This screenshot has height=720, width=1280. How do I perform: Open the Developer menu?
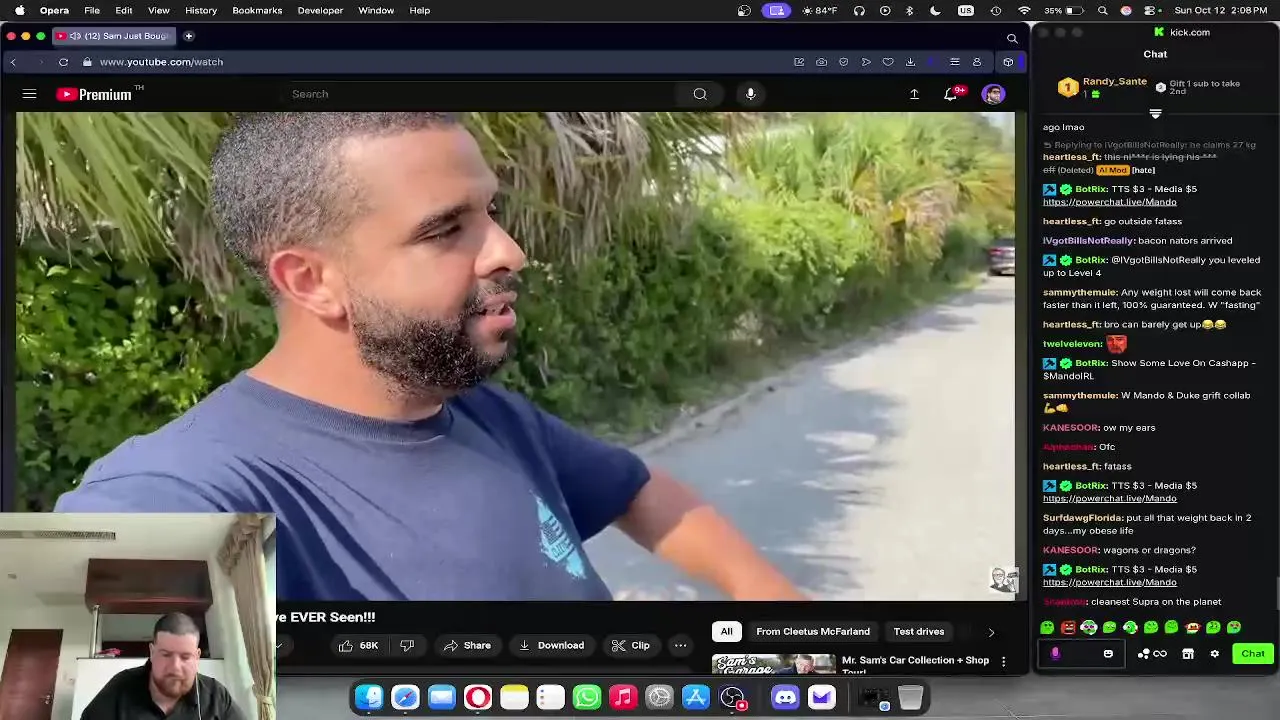tap(320, 10)
